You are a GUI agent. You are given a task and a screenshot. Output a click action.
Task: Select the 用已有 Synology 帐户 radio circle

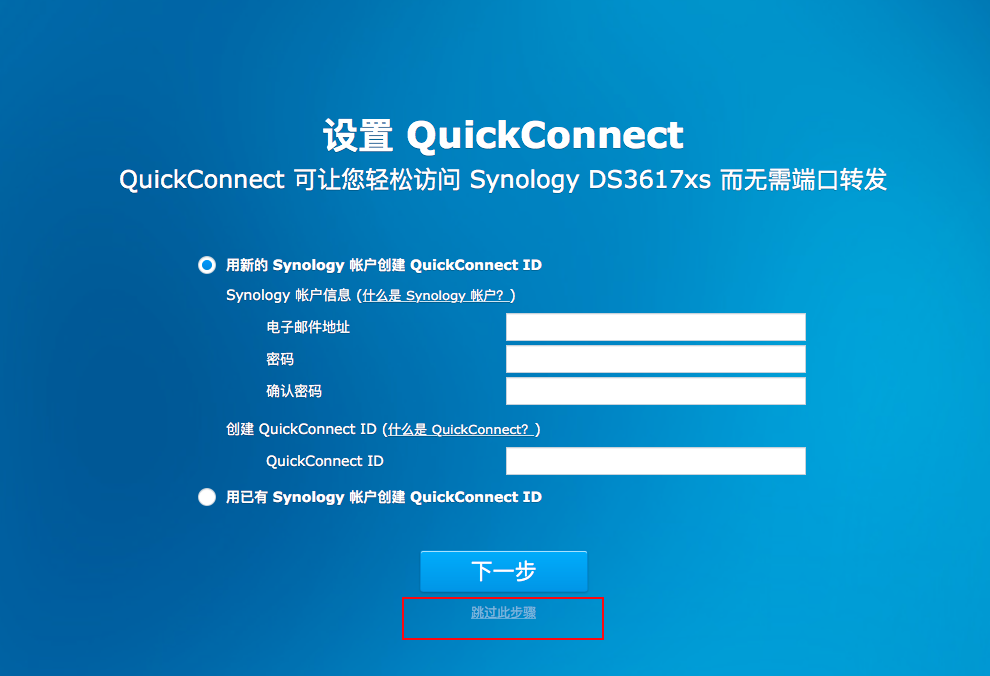click(x=207, y=497)
